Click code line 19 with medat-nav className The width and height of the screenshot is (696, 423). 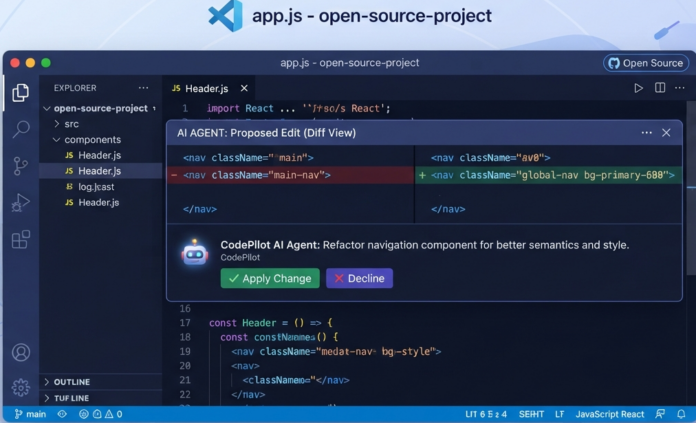[x=336, y=352]
